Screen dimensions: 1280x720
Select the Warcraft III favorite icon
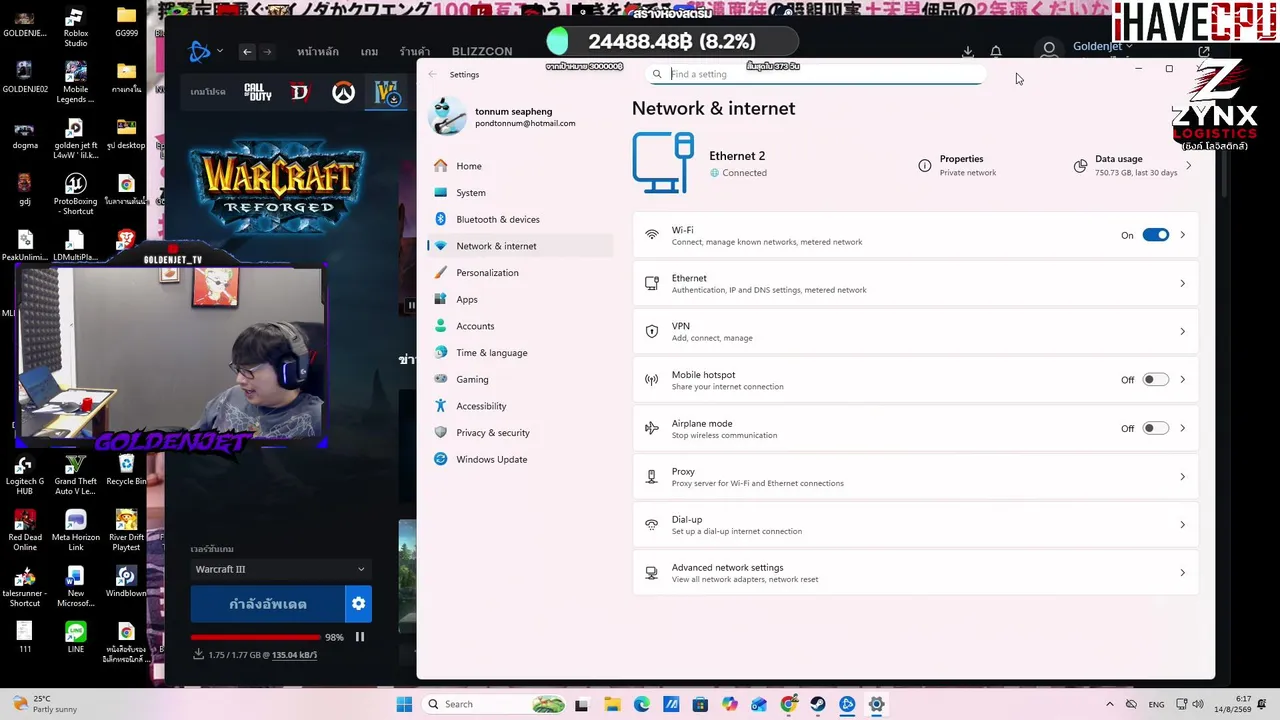[x=386, y=93]
